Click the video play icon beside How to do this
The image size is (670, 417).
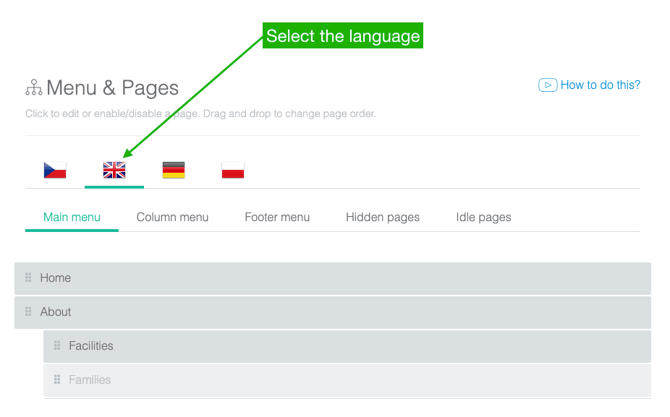click(547, 85)
